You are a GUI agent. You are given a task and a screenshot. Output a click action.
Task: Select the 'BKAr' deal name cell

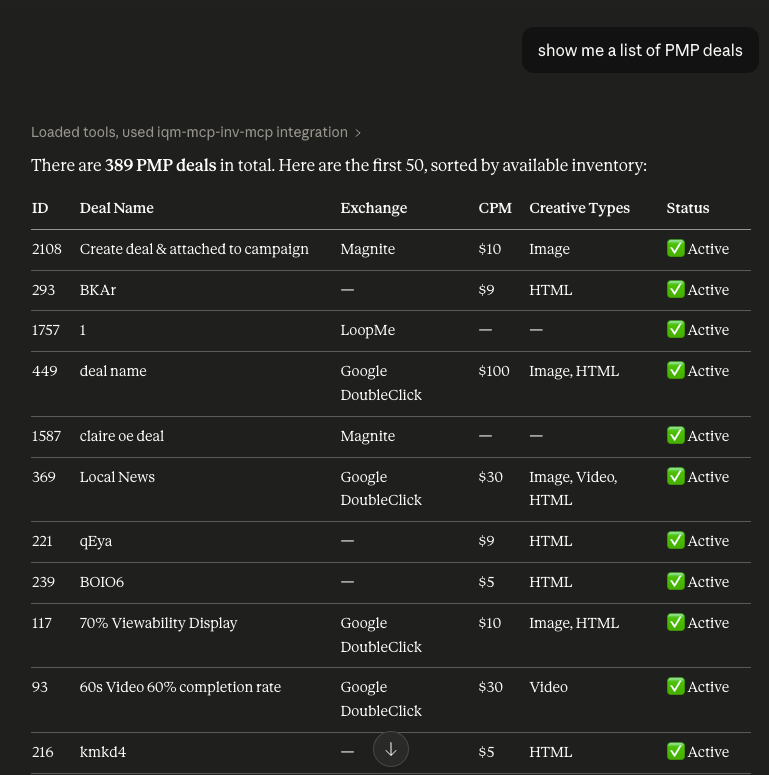97,290
